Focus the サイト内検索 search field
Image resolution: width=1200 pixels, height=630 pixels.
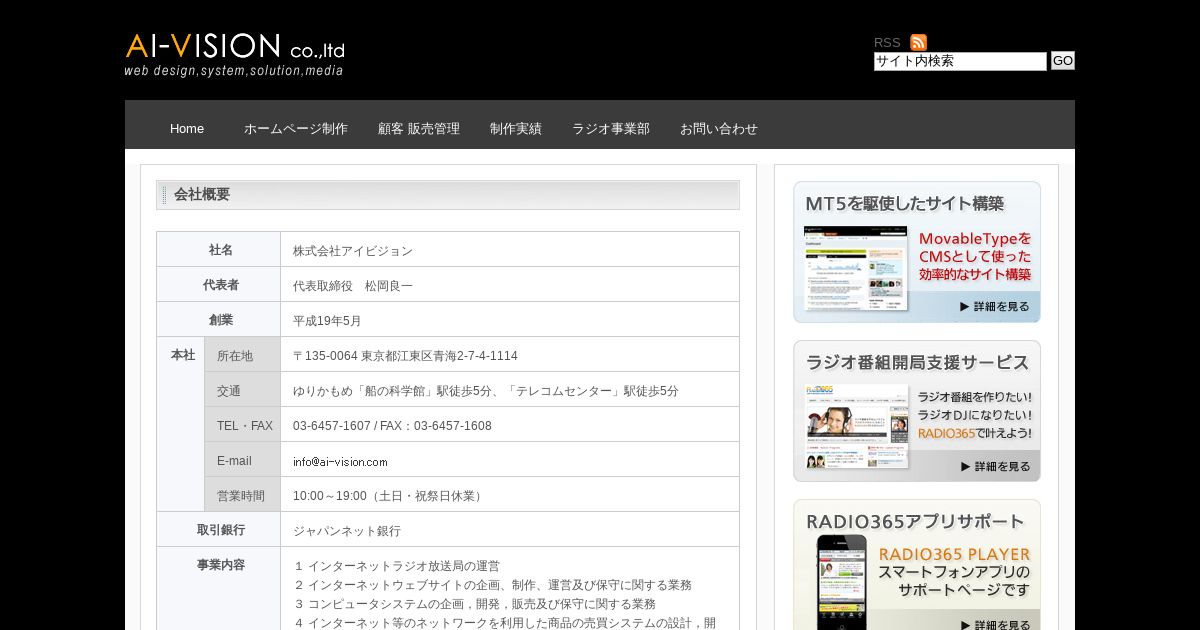pyautogui.click(x=960, y=61)
